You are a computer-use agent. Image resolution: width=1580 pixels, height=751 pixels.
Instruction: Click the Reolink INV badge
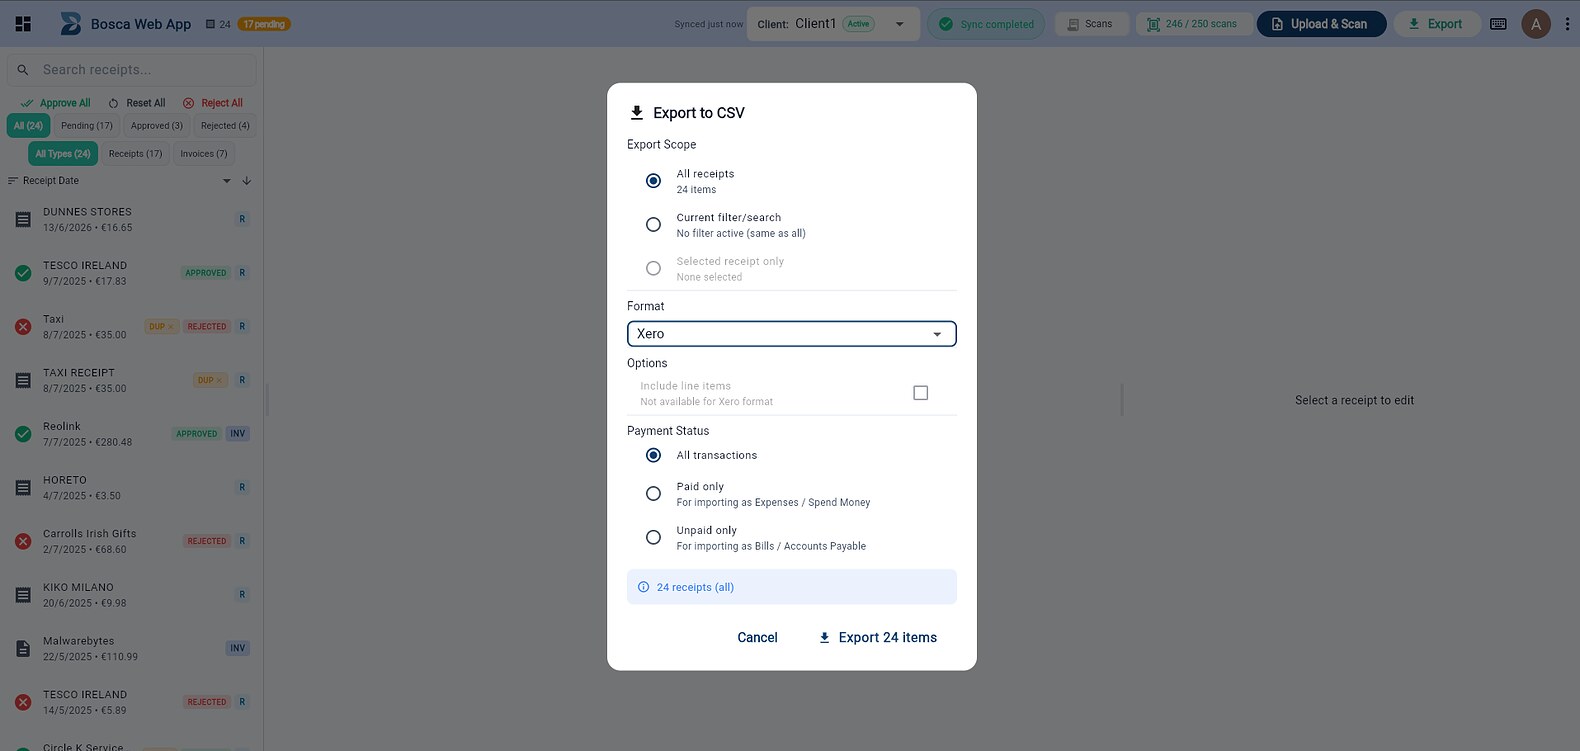click(x=238, y=434)
